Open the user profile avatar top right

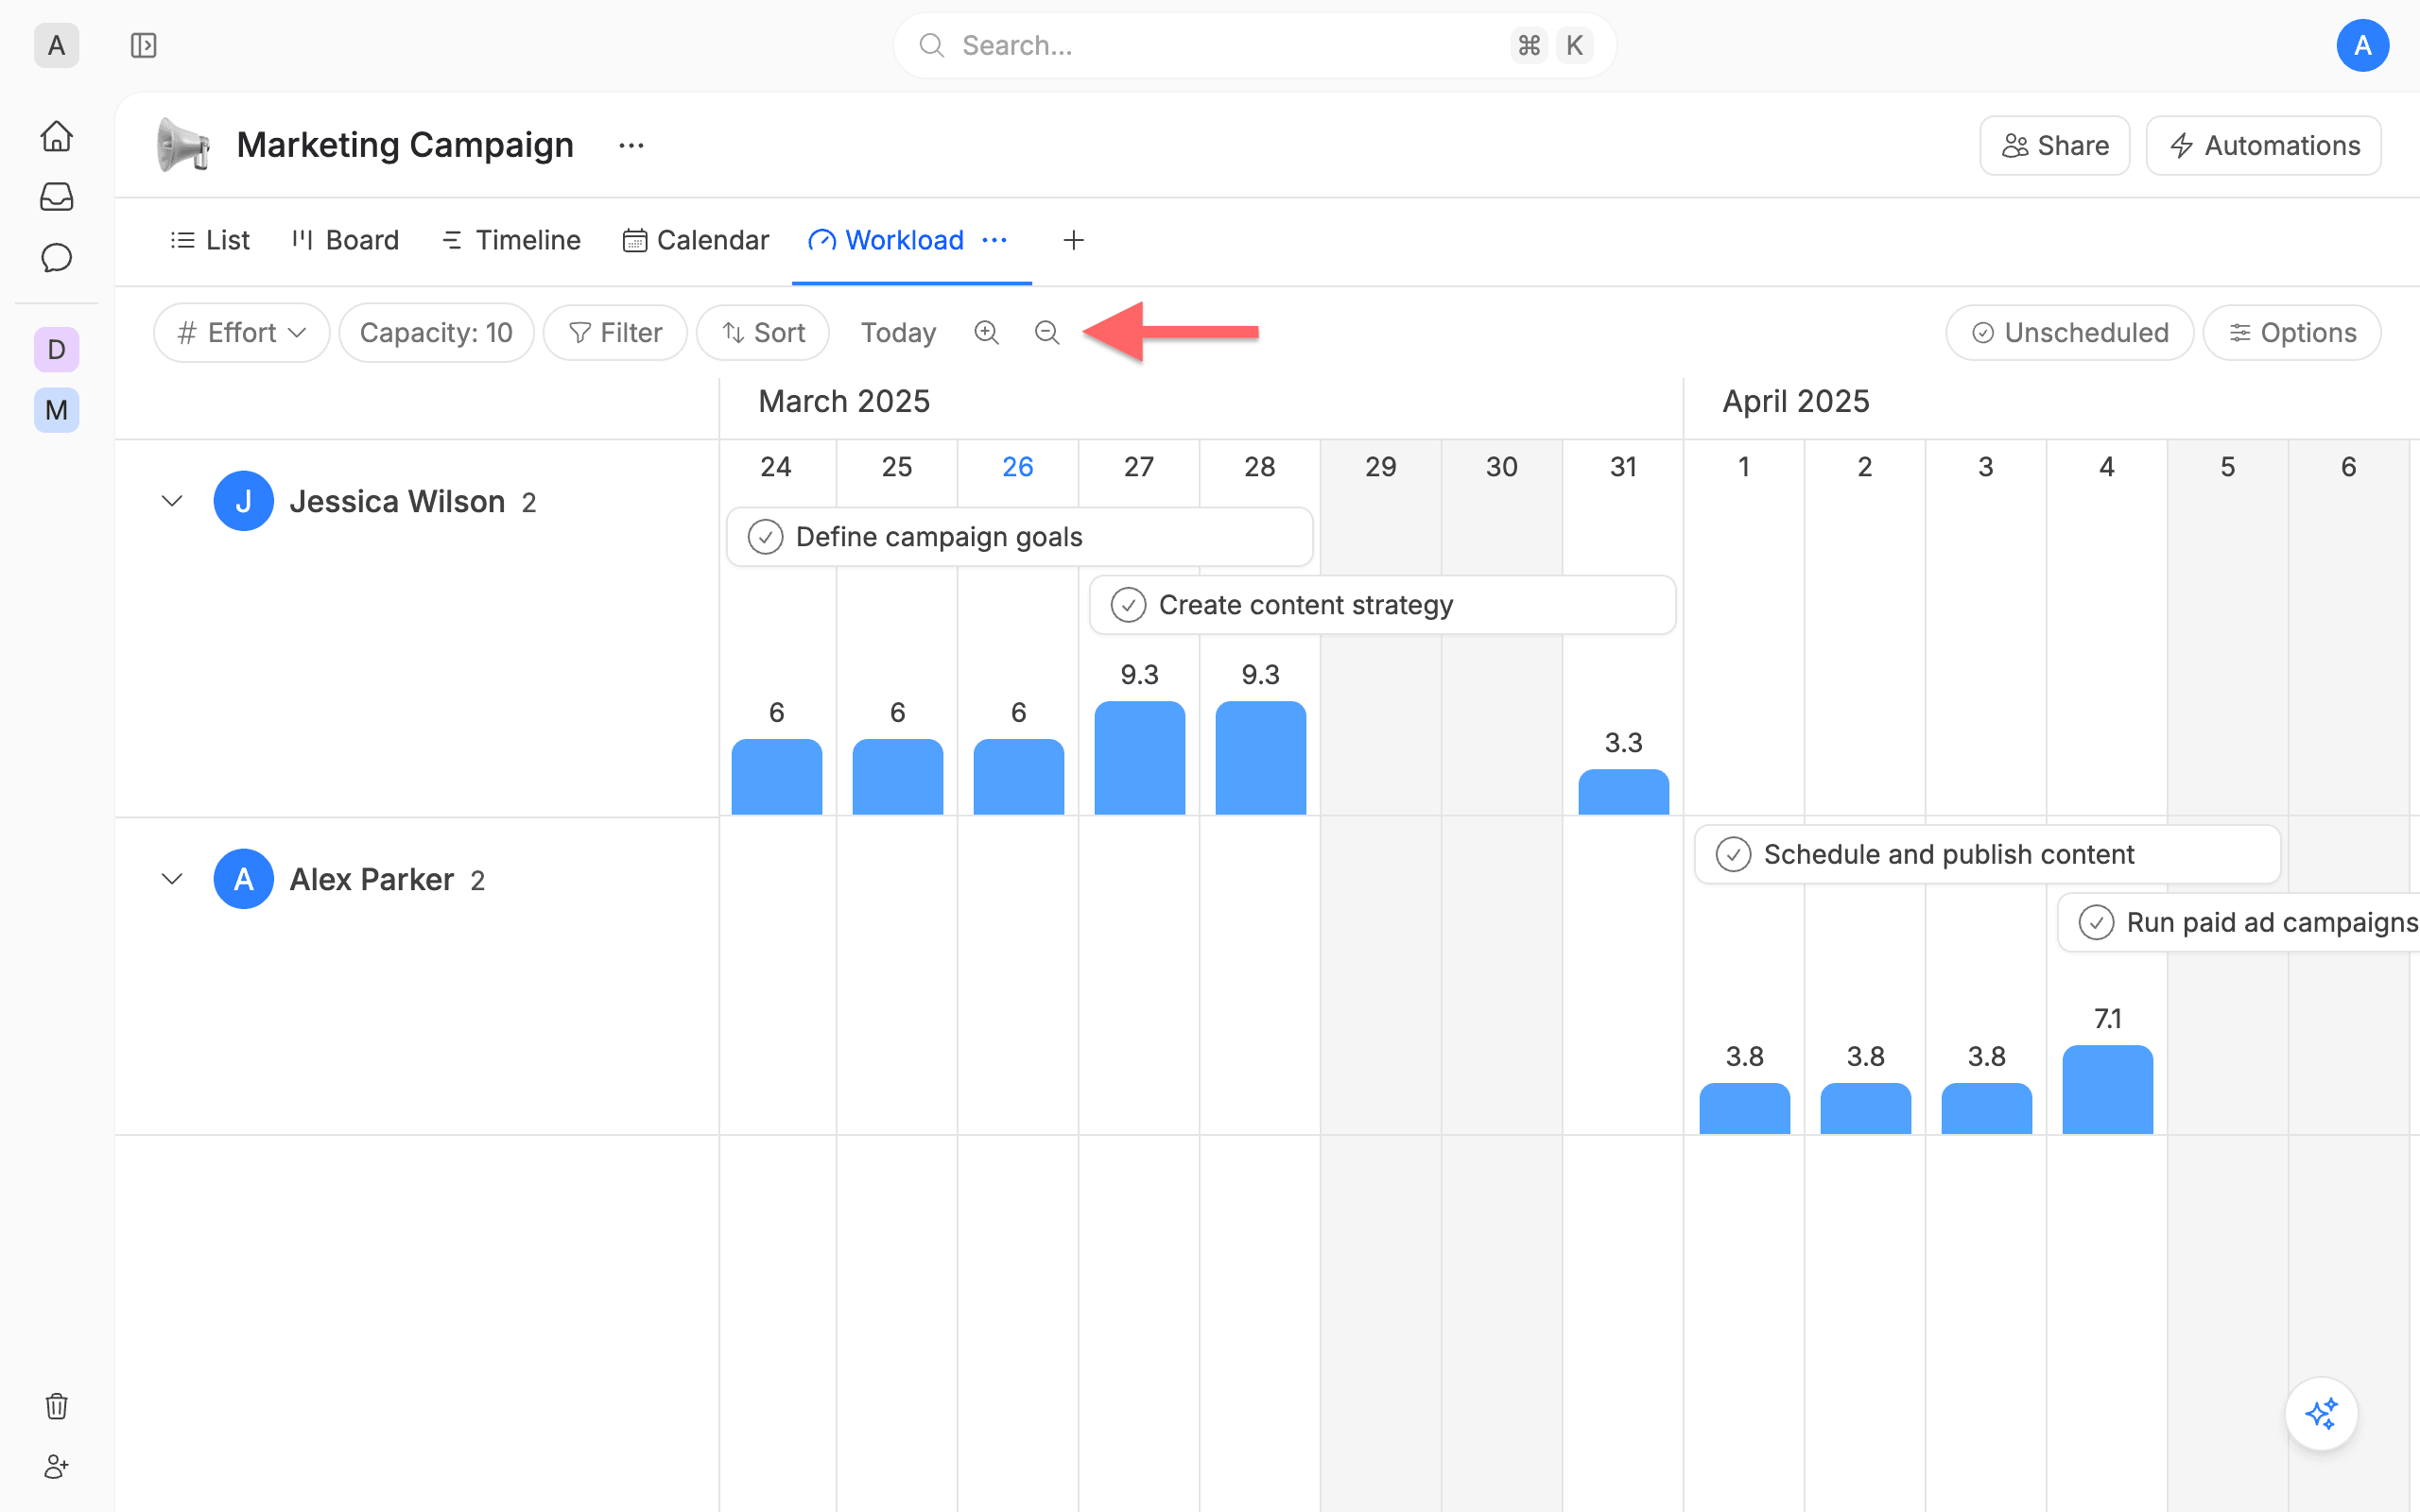point(2362,45)
